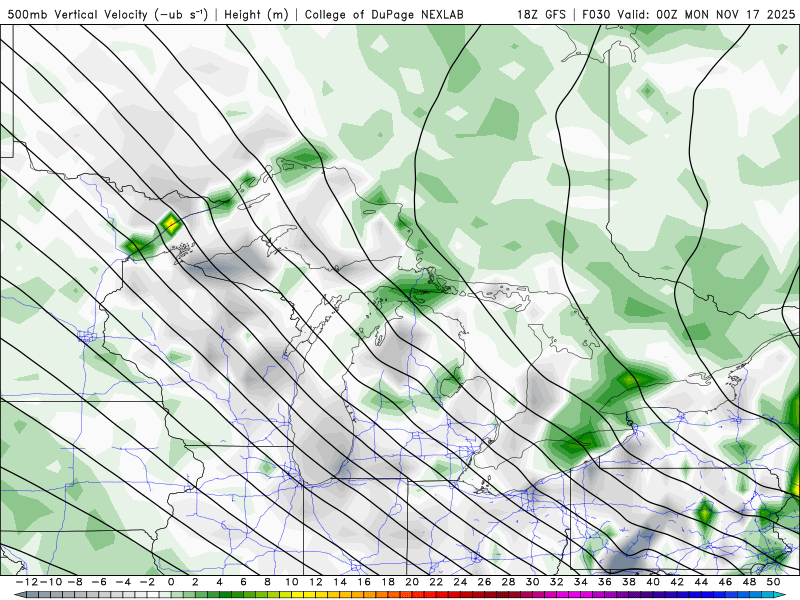Click the "10" color scale label

click(x=291, y=582)
